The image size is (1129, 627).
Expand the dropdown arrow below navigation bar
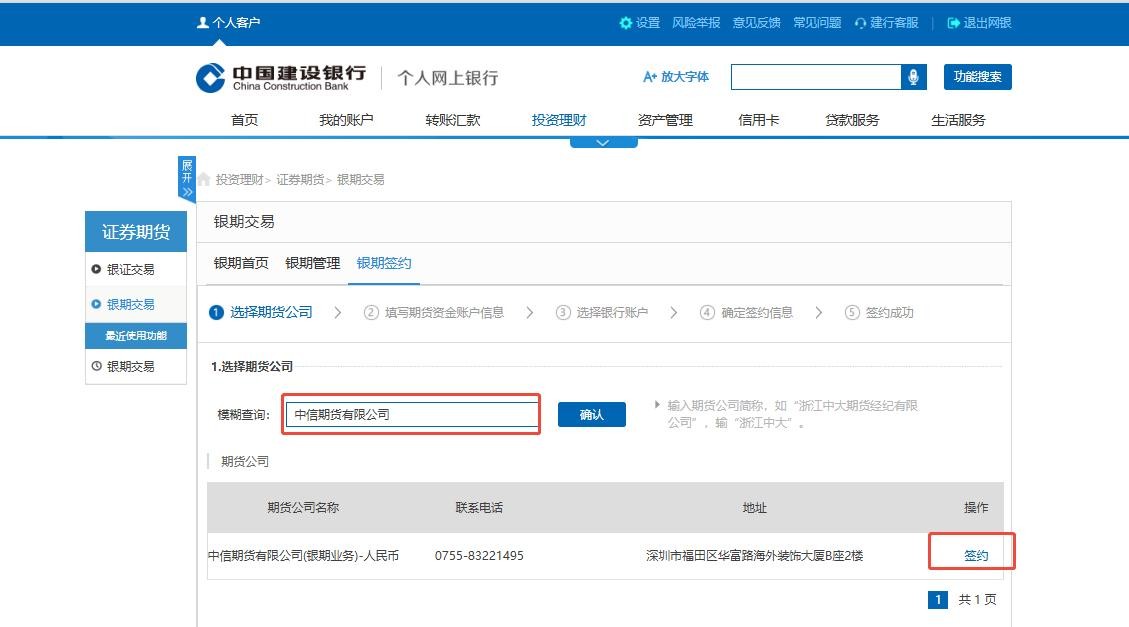point(603,143)
